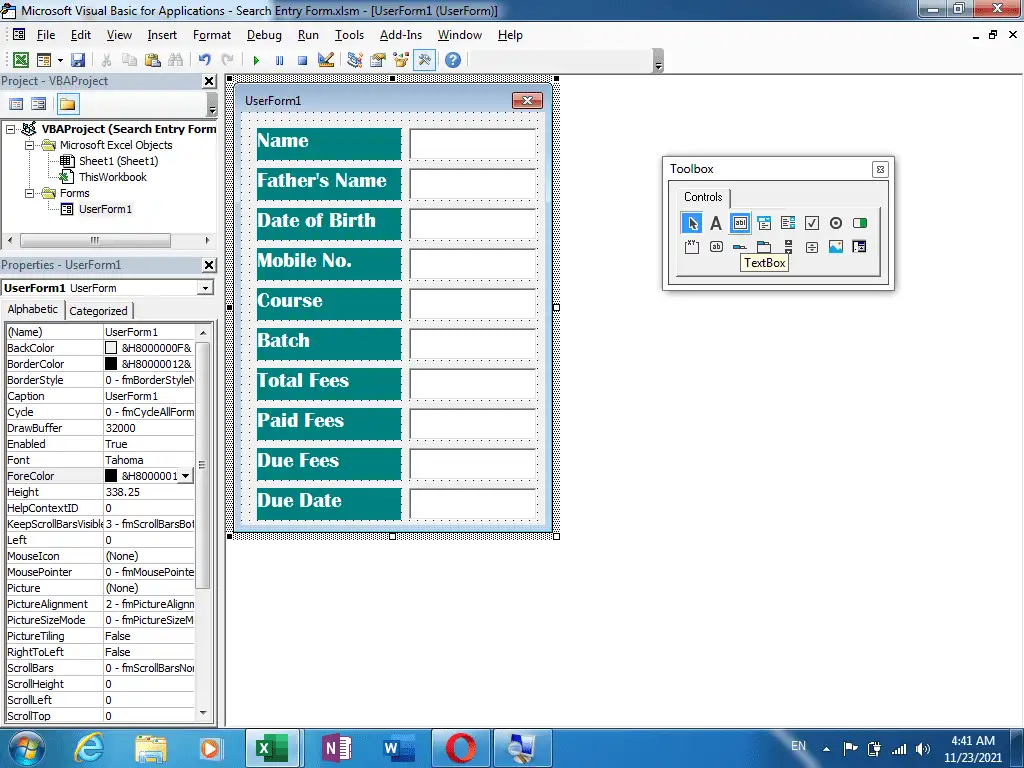Select the Label tool in Toolbox
Screen dimensions: 1024x768
pos(716,223)
